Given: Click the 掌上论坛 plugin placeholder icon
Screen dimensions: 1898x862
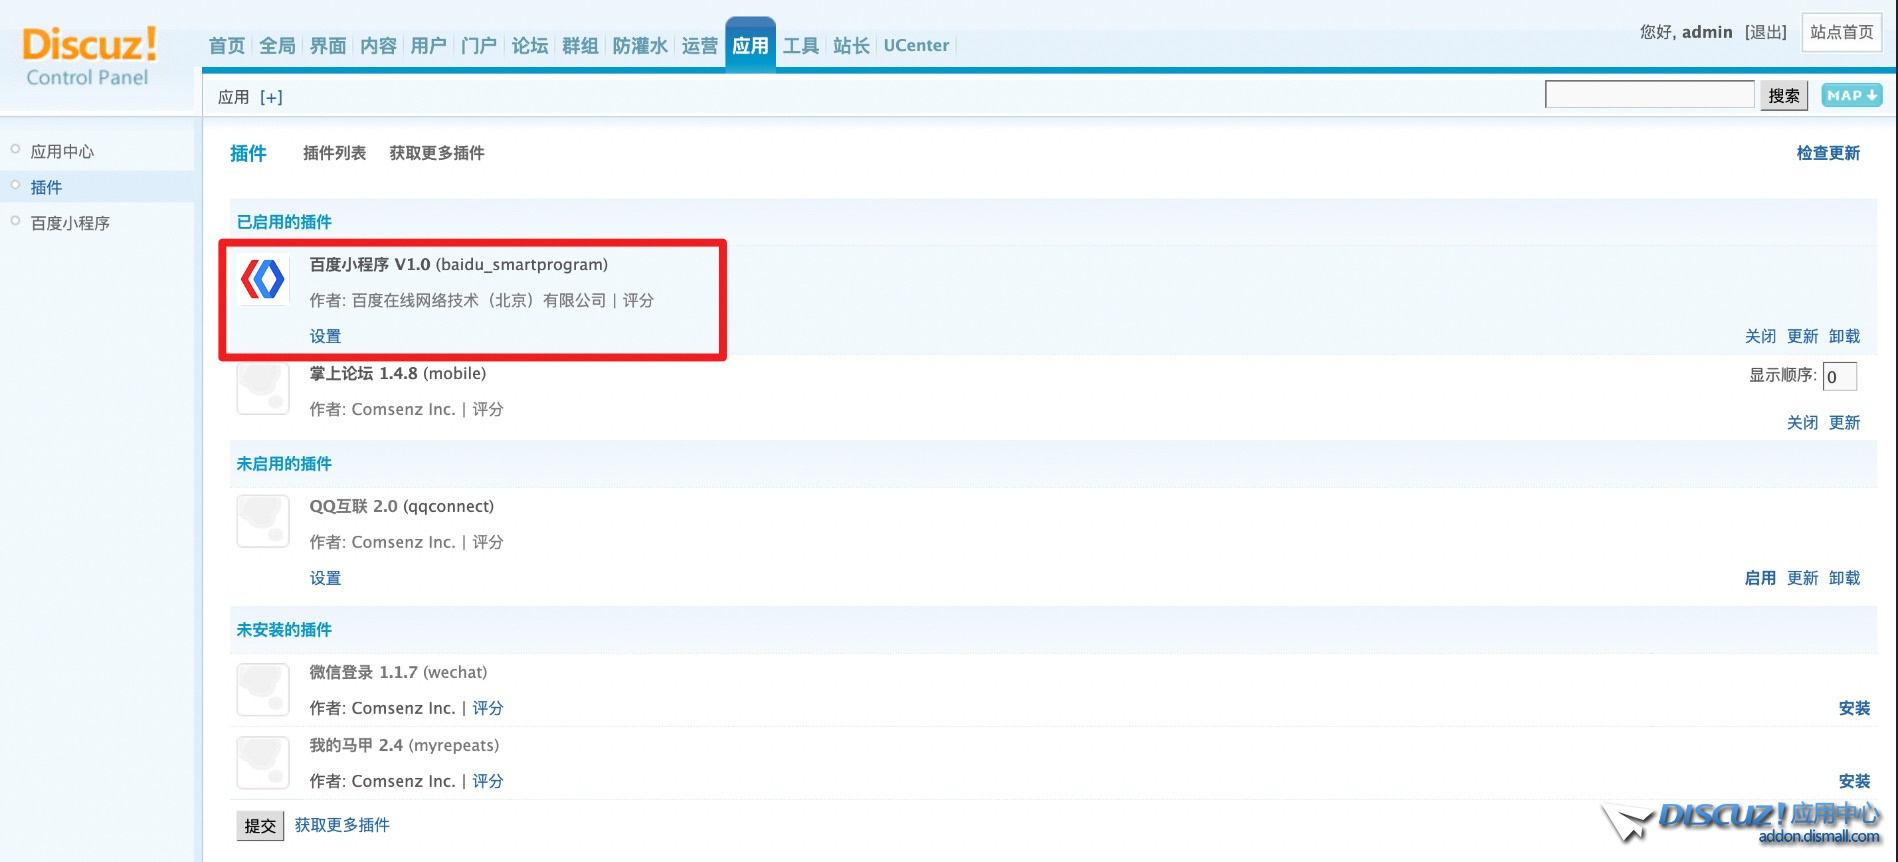Looking at the screenshot, I should (263, 389).
